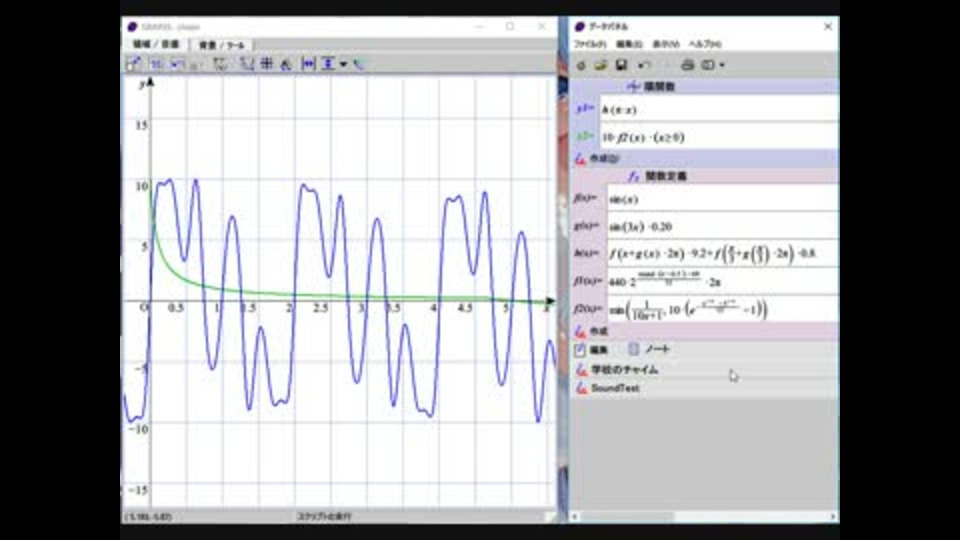Click the y2 expression 10·f2(x)·(x≥0)

[719, 137]
